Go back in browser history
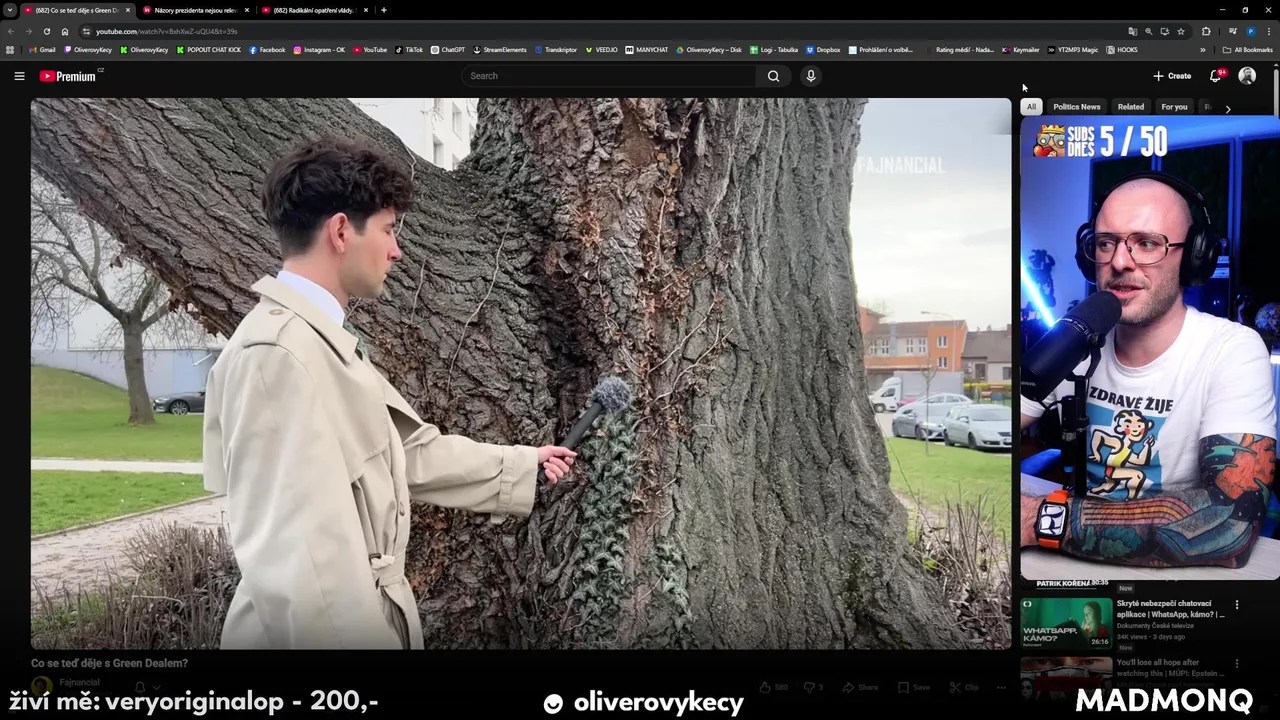This screenshot has height=720, width=1280. (11, 31)
